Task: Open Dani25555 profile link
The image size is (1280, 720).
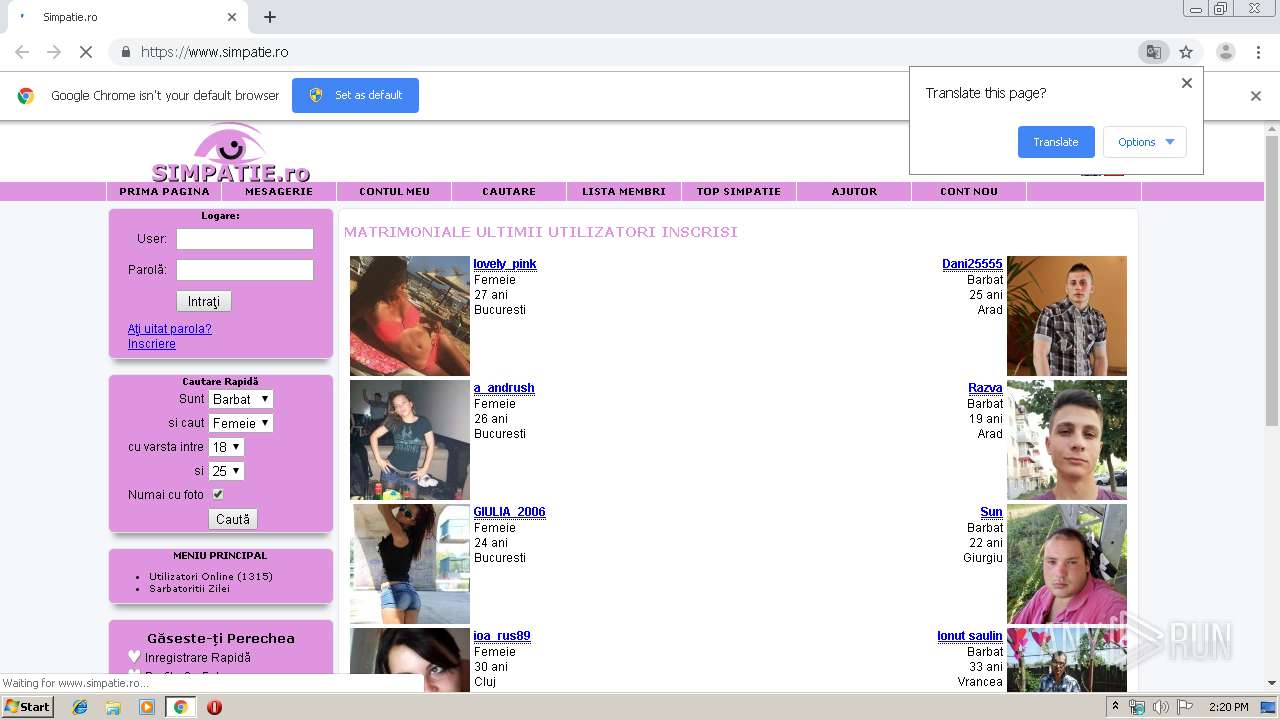Action: [x=972, y=264]
